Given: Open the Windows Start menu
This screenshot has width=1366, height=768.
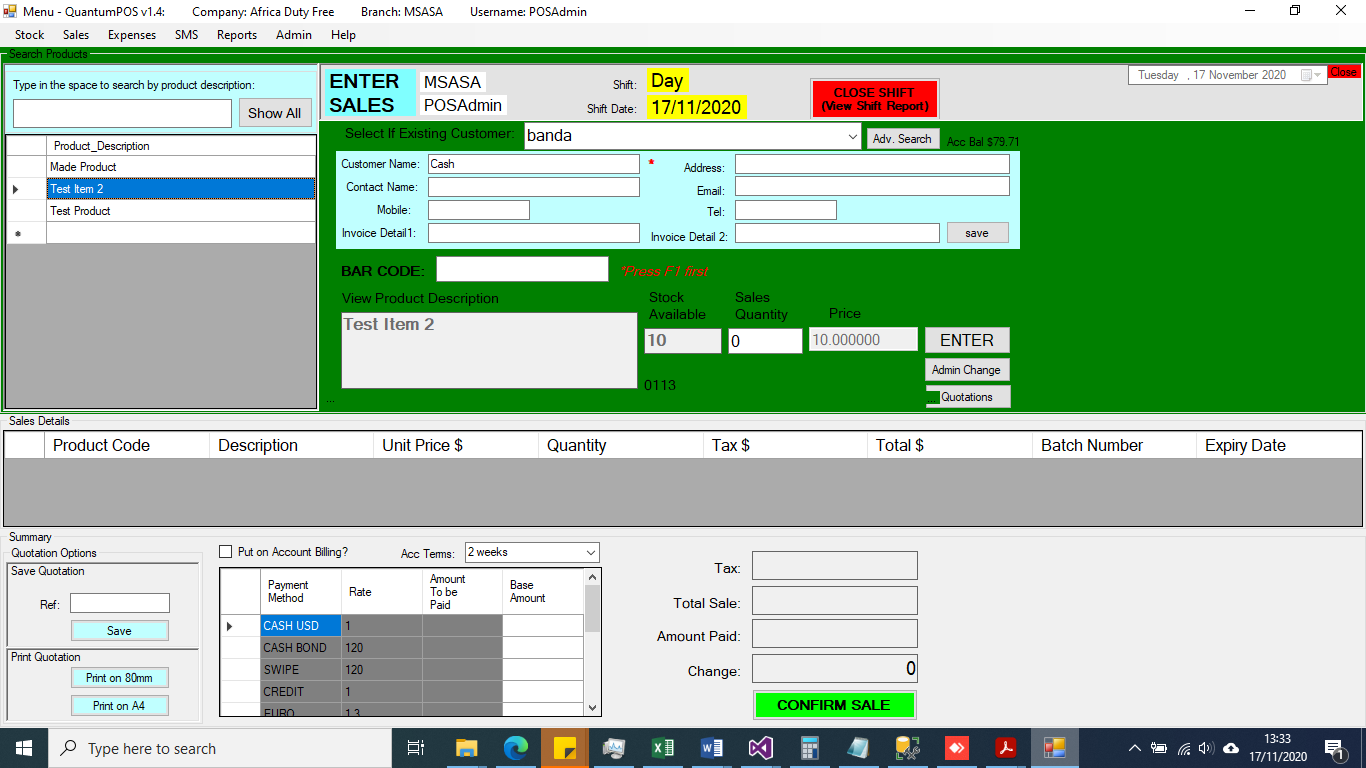Looking at the screenshot, I should click(24, 748).
